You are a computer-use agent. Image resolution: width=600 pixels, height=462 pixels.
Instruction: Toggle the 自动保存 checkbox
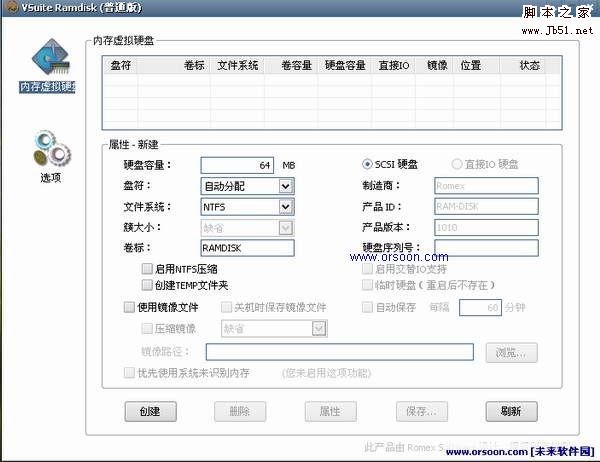tap(367, 307)
